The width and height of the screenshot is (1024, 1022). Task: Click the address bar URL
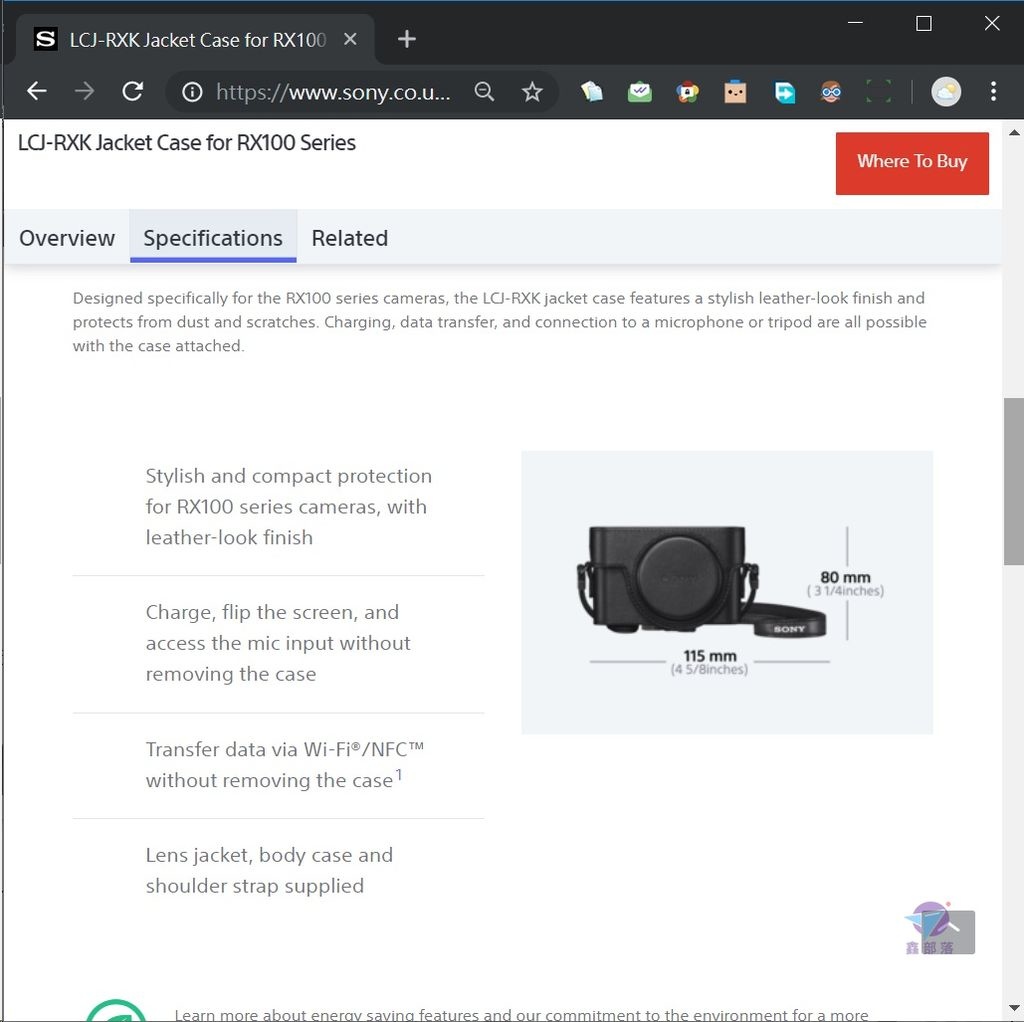[333, 93]
